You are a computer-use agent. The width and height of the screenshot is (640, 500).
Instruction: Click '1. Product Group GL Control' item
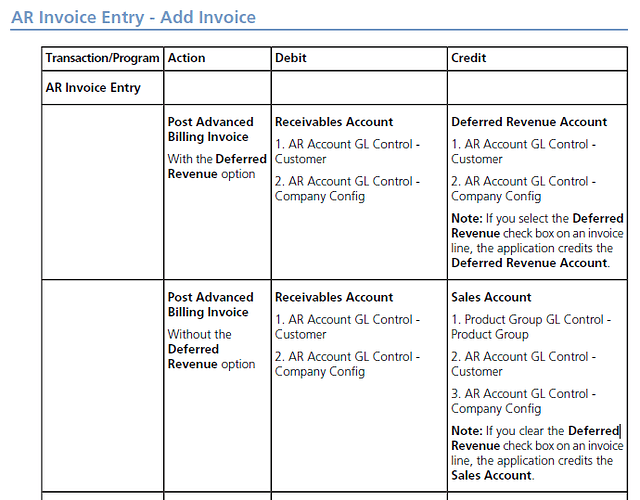(531, 327)
